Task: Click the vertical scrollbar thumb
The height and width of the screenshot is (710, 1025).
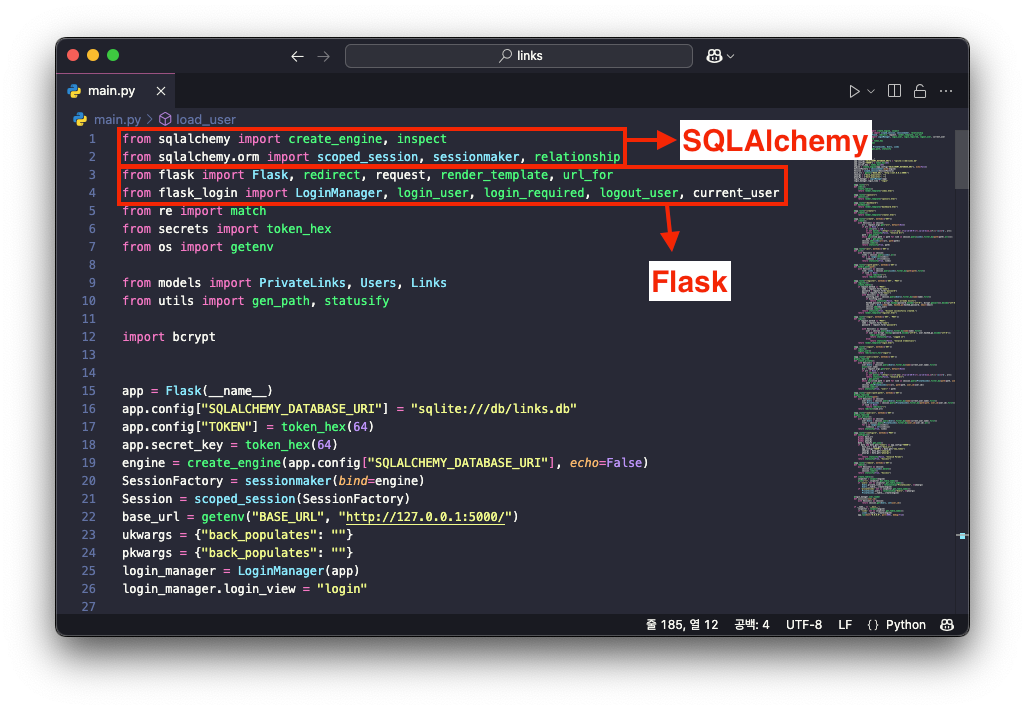Action: [x=962, y=160]
